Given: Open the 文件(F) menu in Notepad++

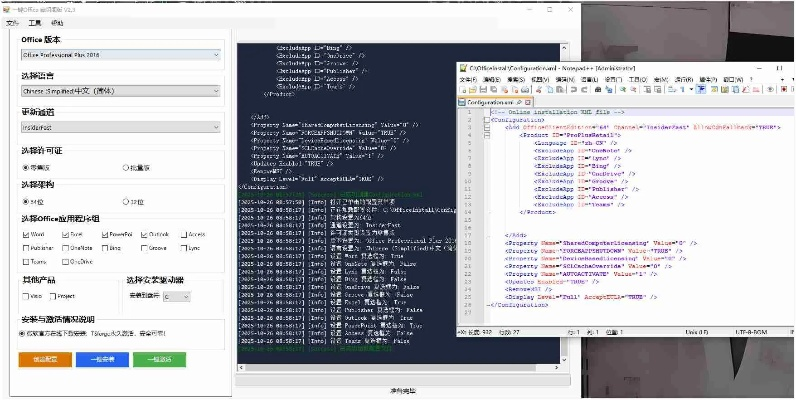Looking at the screenshot, I should (469, 78).
